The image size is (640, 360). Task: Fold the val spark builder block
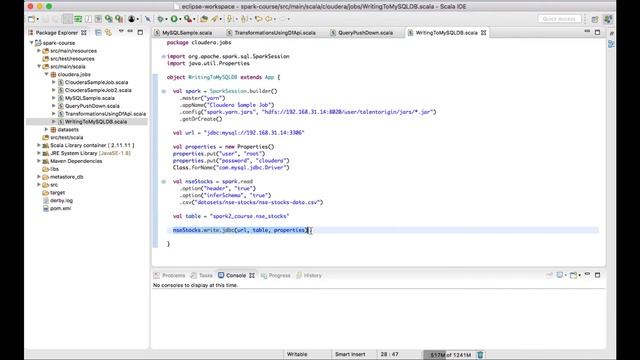pos(164,91)
